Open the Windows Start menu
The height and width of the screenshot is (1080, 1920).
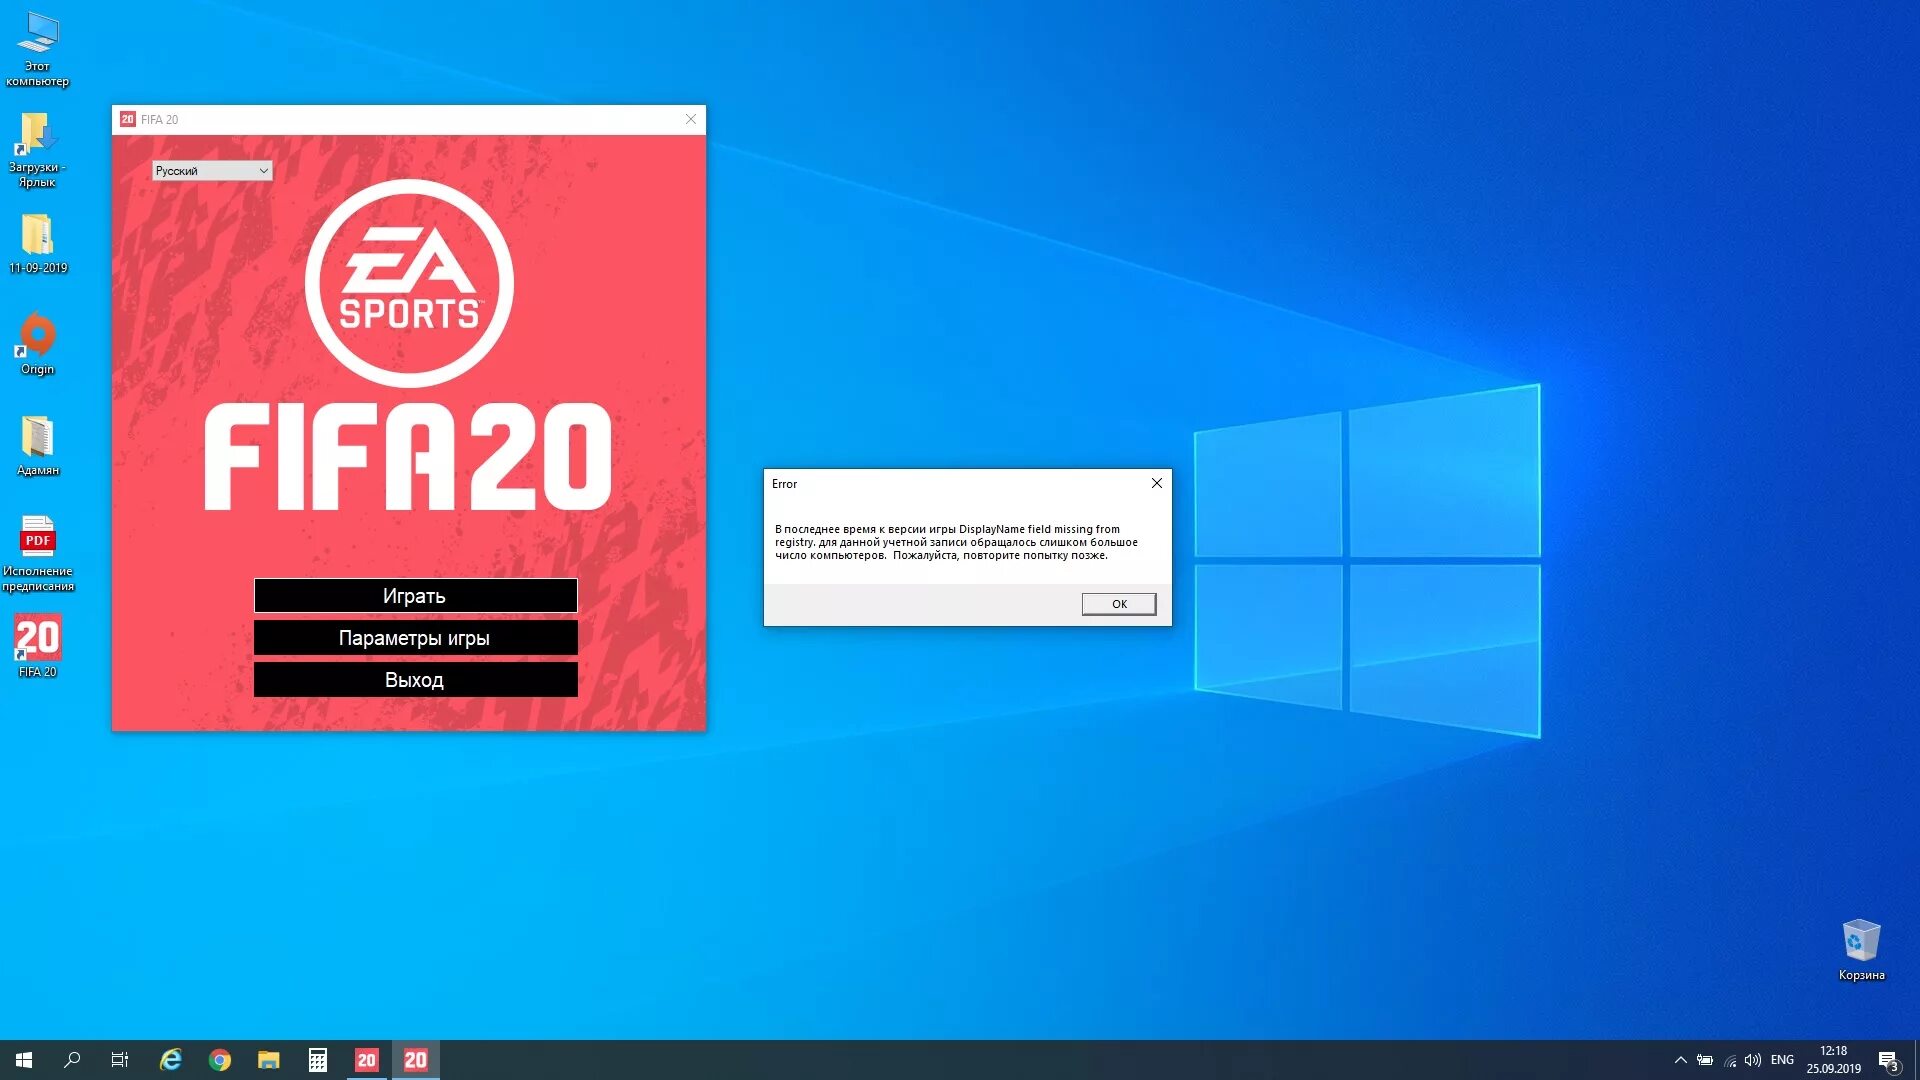click(24, 1060)
